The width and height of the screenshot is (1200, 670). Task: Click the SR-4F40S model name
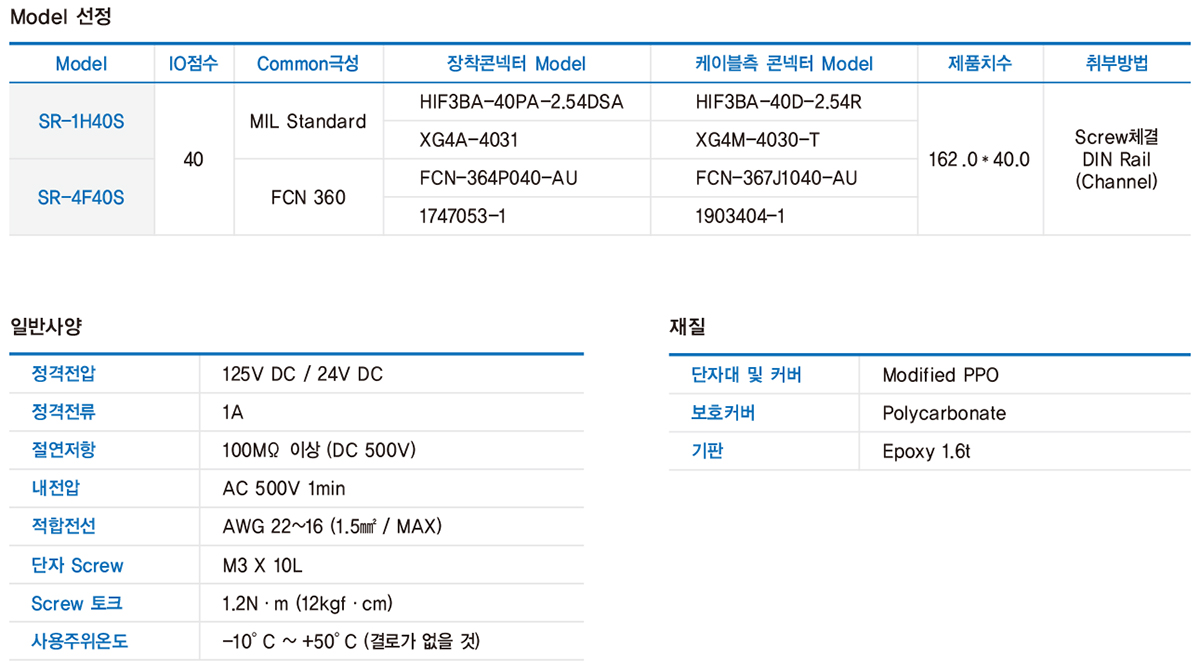point(81,197)
